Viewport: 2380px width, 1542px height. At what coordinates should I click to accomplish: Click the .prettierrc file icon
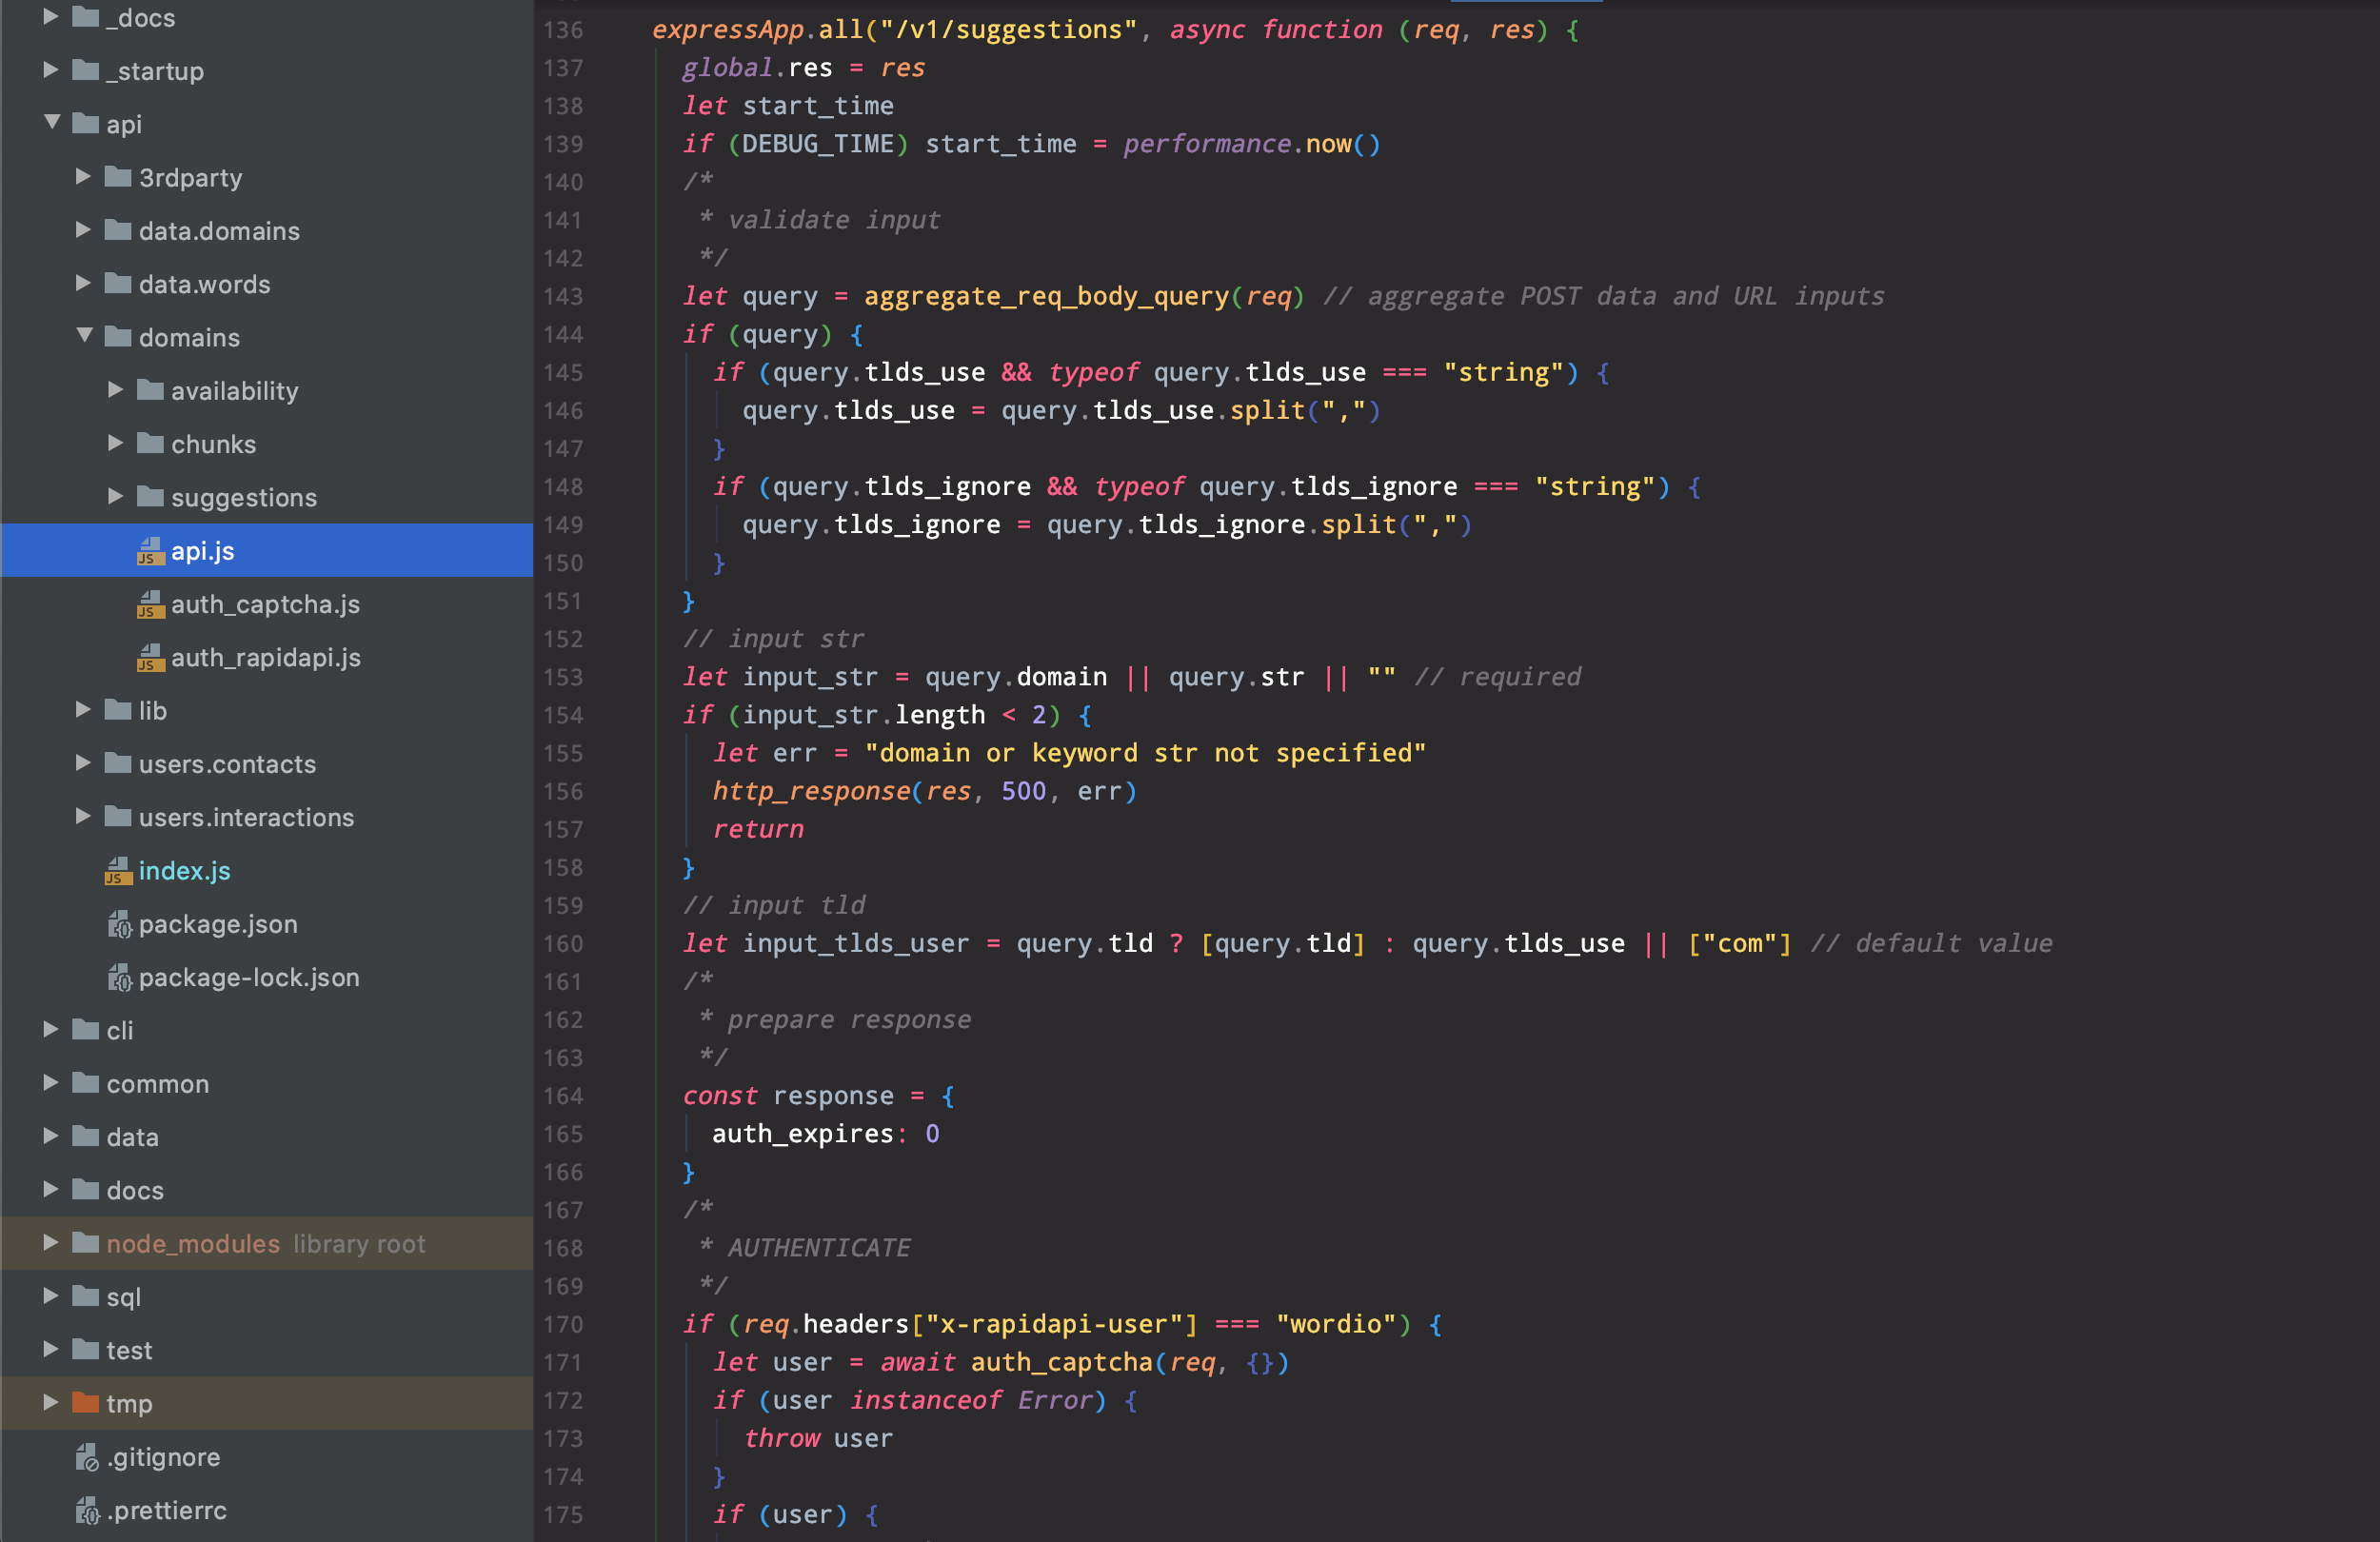click(87, 1510)
